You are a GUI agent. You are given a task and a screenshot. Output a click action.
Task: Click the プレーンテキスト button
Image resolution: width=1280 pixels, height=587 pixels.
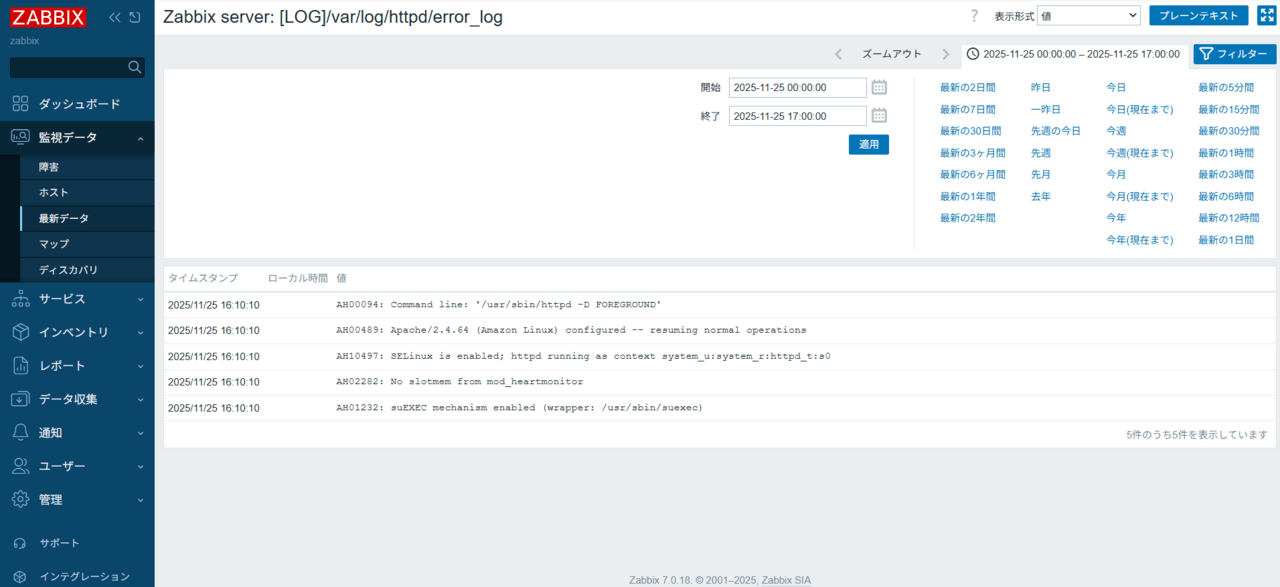[x=1198, y=16]
